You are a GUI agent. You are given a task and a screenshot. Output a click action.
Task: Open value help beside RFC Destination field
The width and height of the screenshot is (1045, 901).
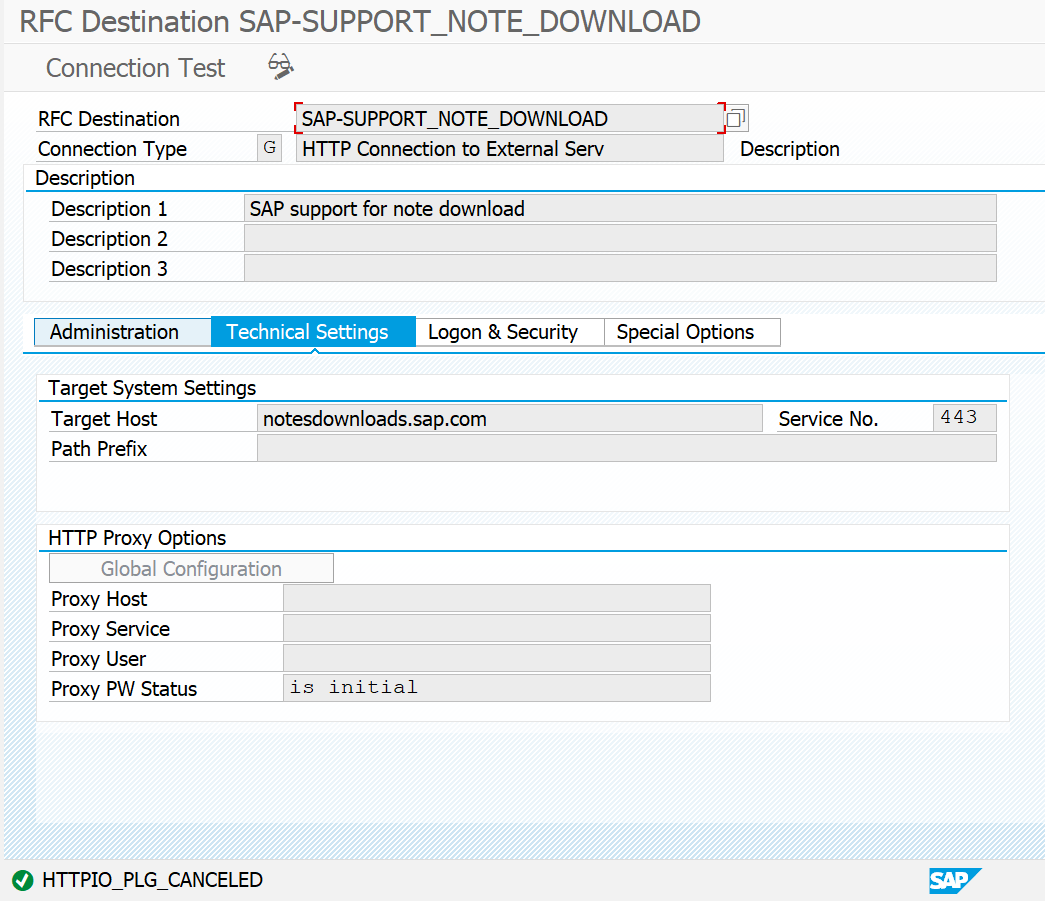point(736,119)
